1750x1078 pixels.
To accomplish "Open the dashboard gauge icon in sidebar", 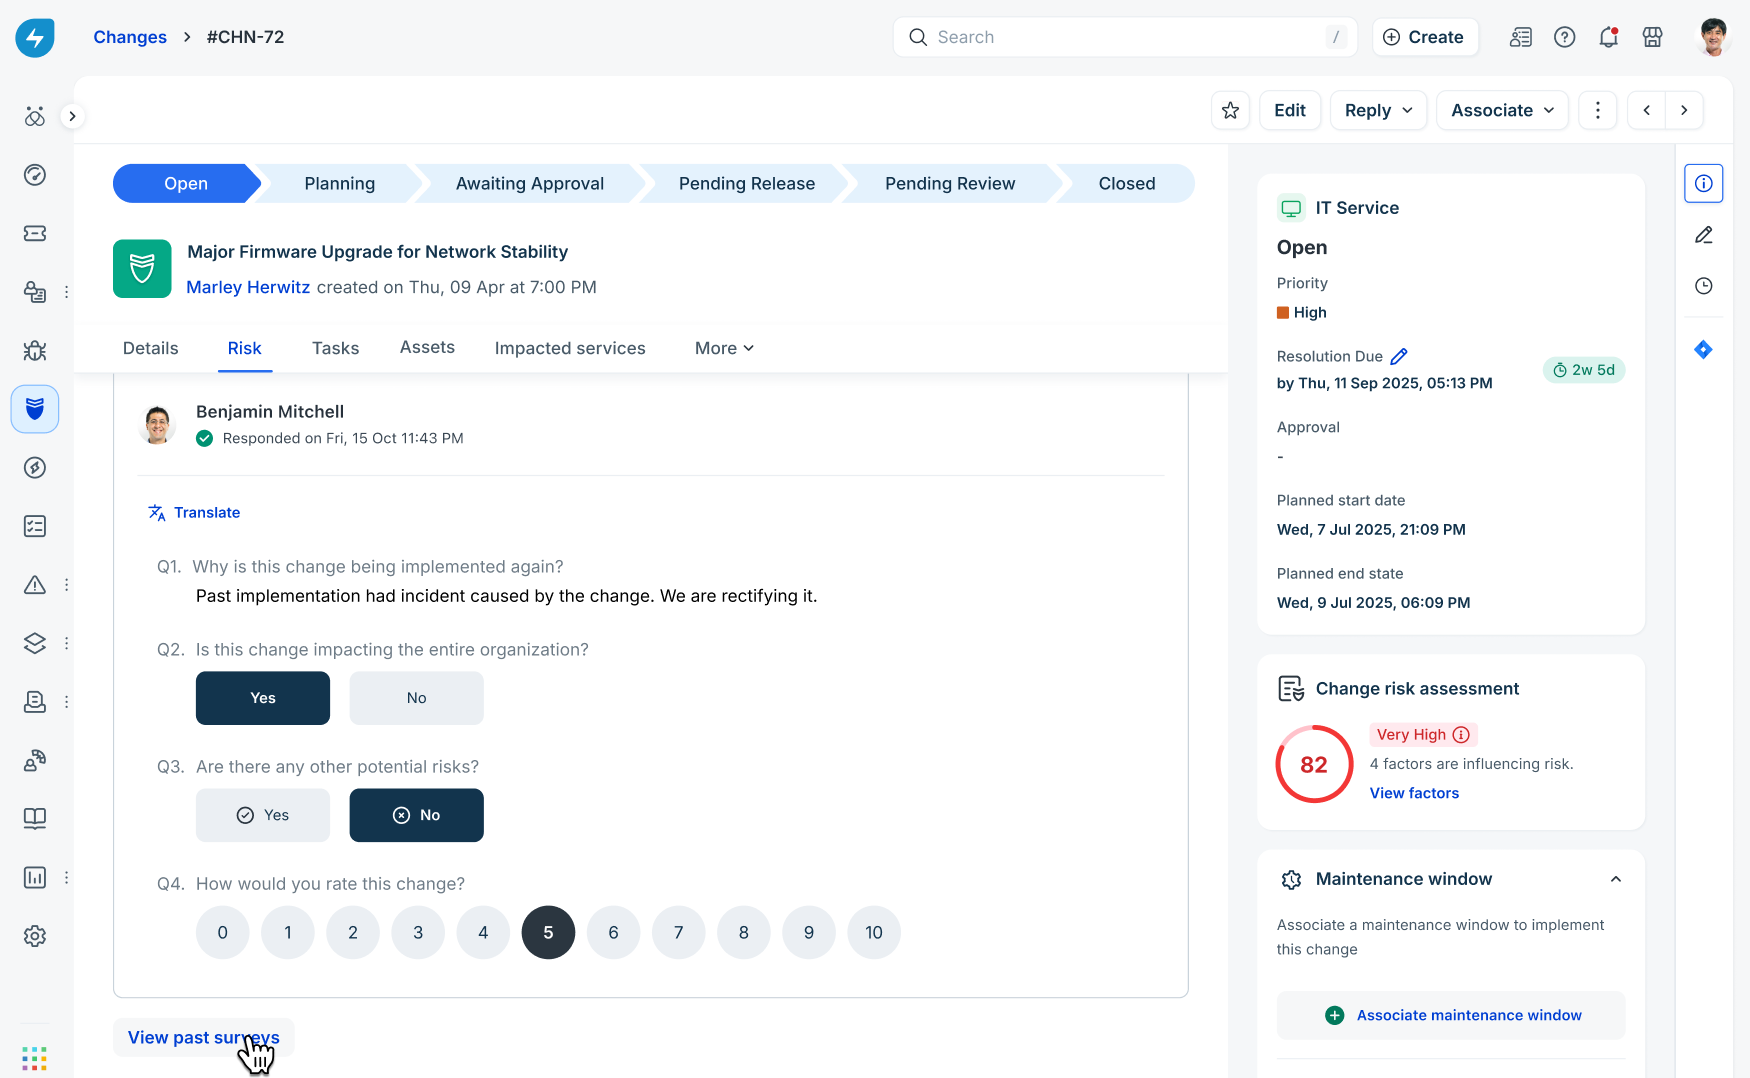I will tap(35, 175).
